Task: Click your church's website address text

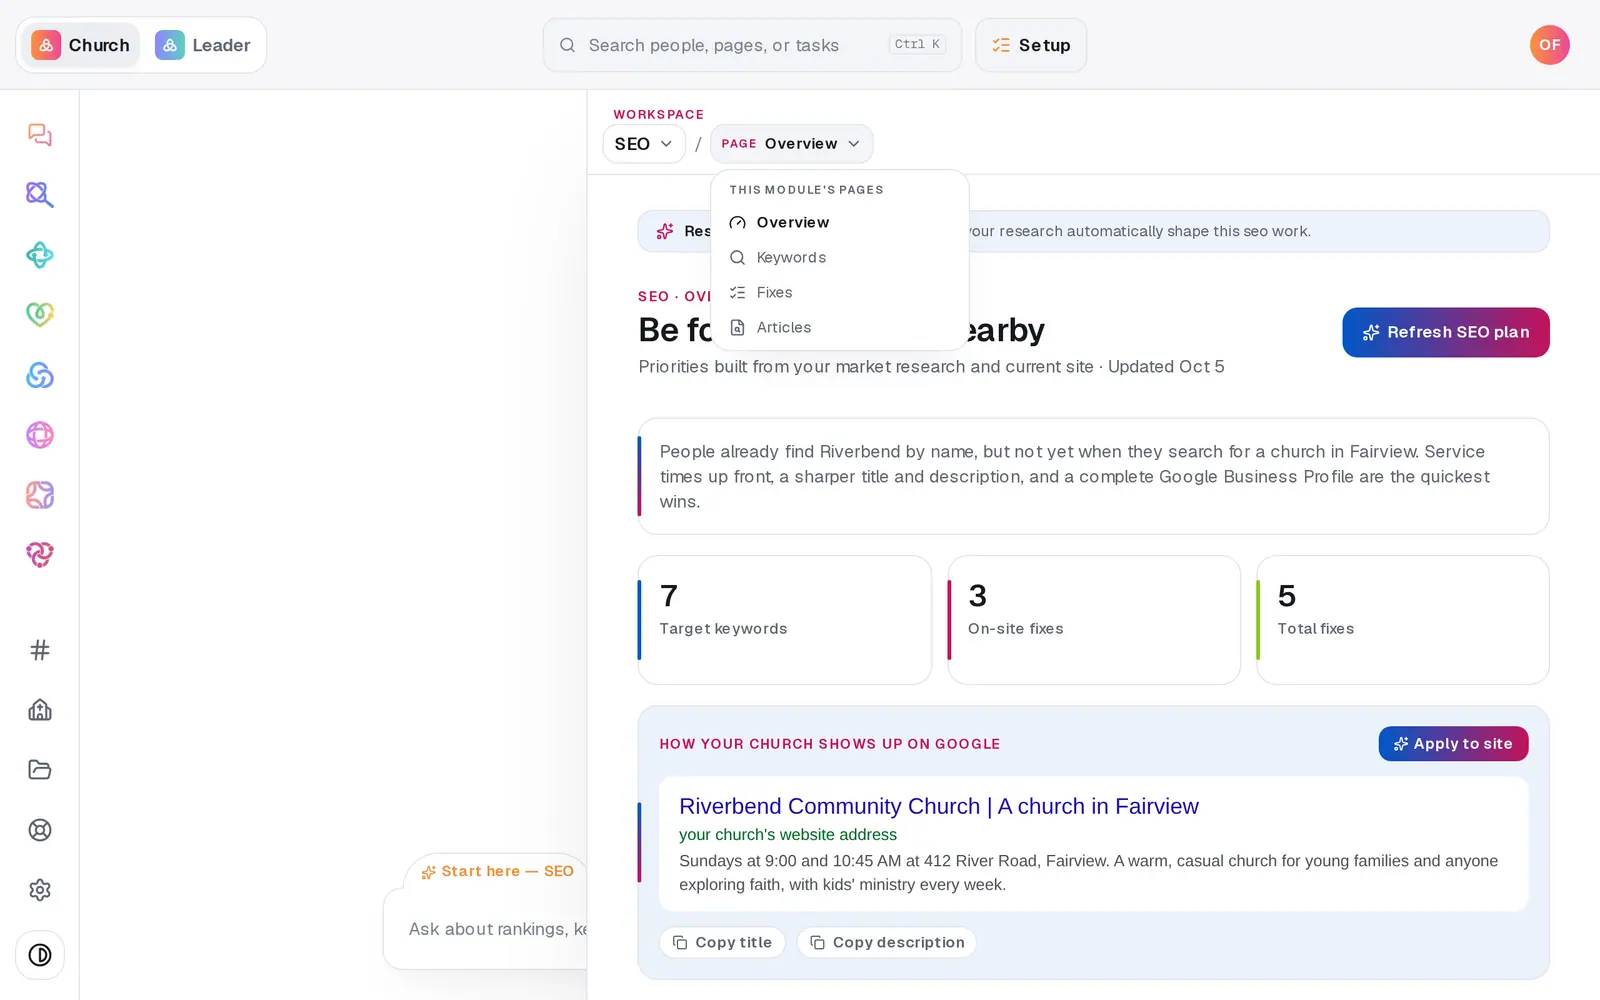Action: pyautogui.click(x=788, y=835)
